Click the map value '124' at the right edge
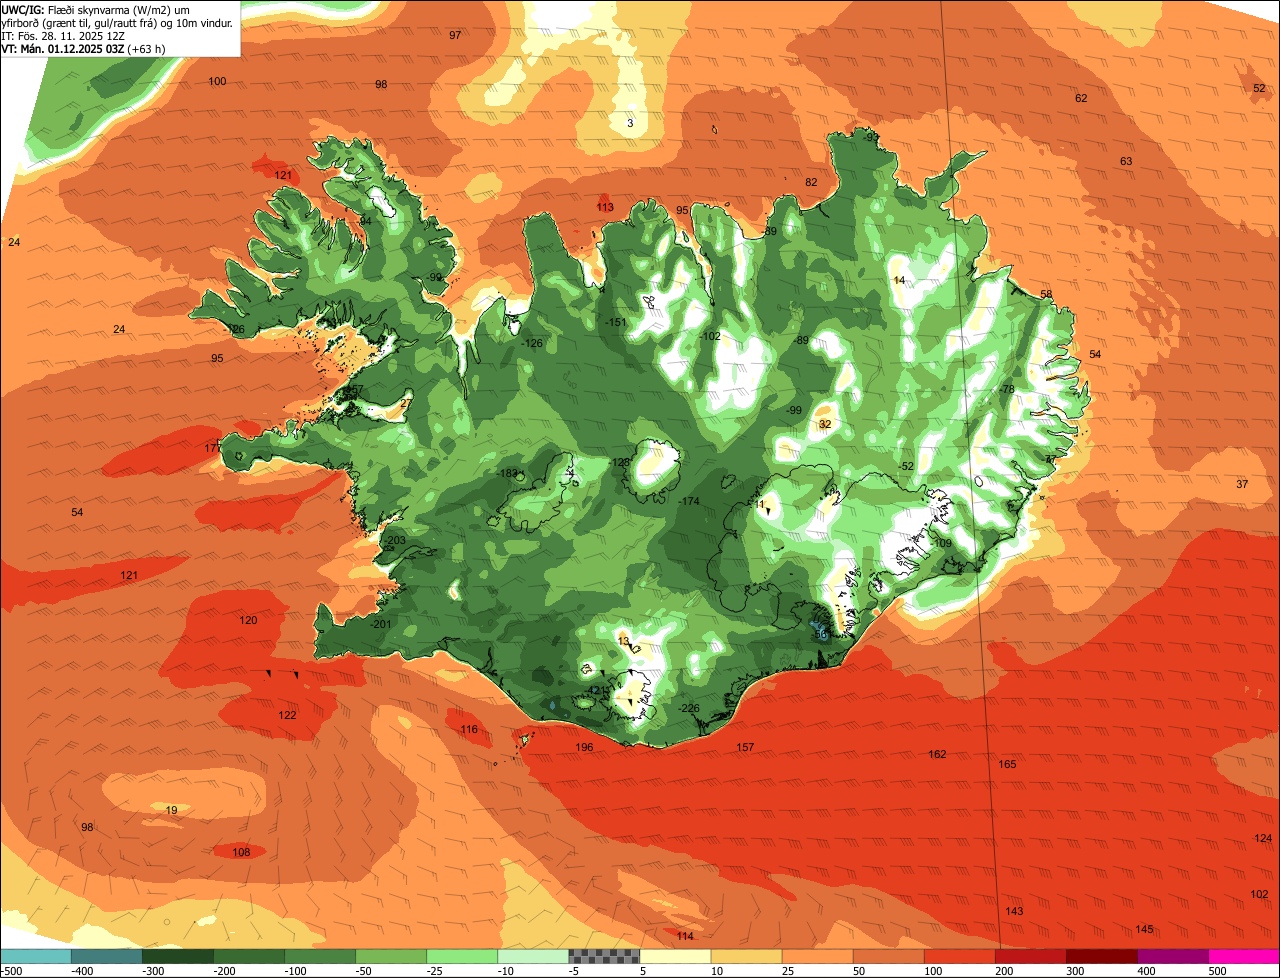This screenshot has width=1280, height=978. 1263,838
